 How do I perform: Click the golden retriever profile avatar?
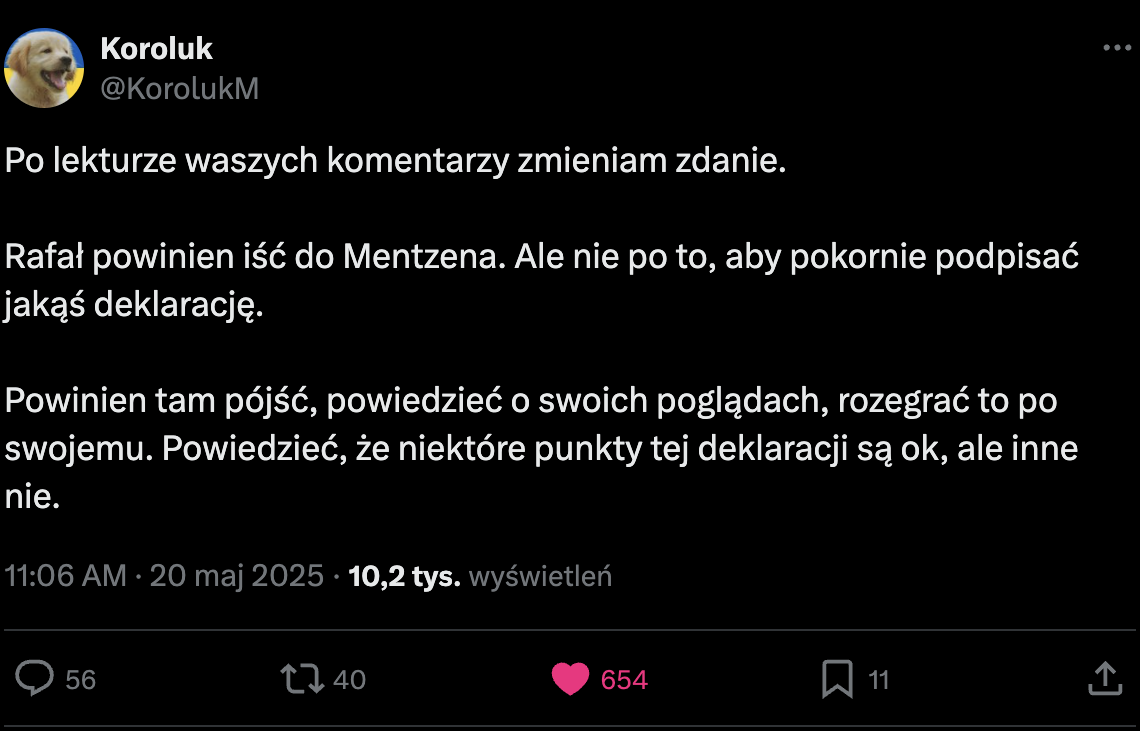pyautogui.click(x=44, y=68)
